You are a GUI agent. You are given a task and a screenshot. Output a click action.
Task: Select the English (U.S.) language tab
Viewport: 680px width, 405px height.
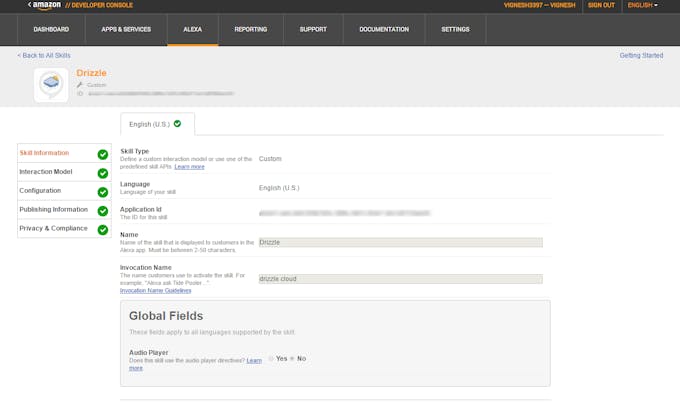pyautogui.click(x=157, y=124)
